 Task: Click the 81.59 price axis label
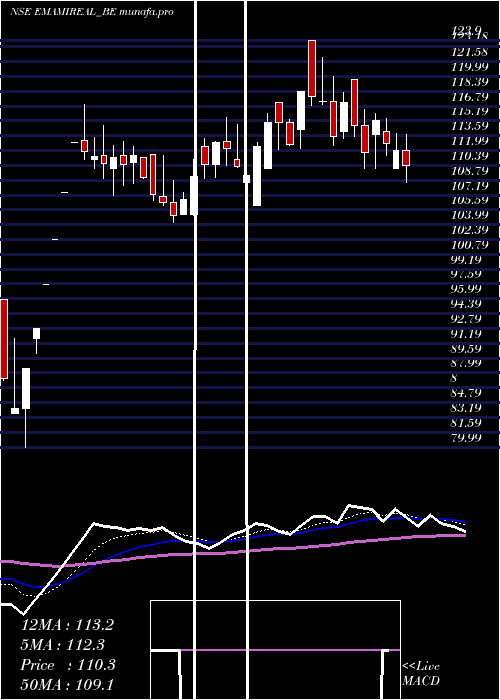tap(467, 422)
